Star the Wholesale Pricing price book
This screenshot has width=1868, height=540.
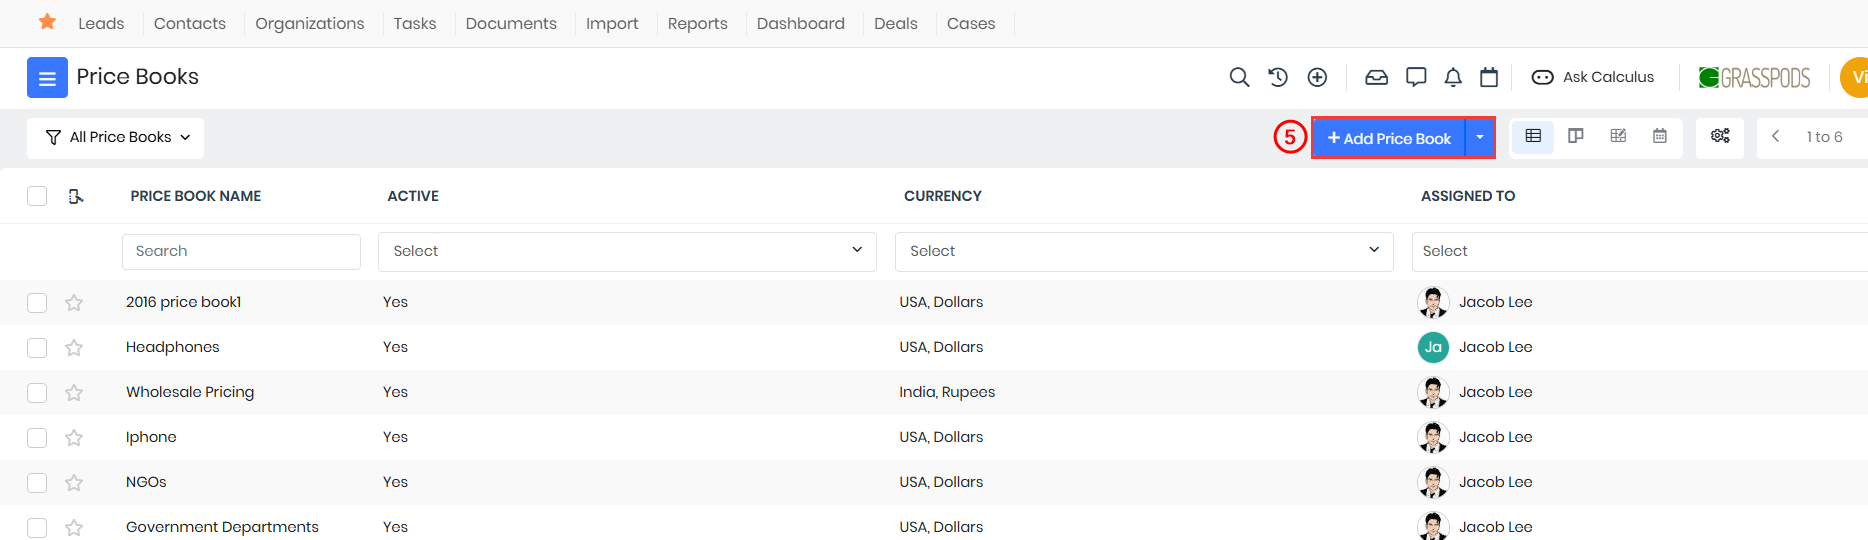point(74,392)
